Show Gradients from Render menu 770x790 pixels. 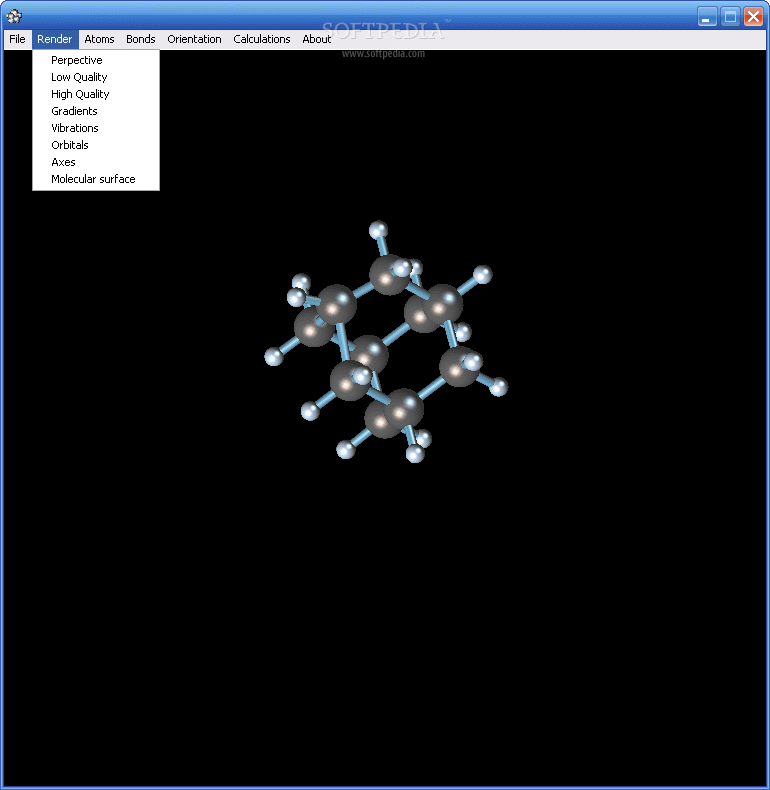[96, 111]
